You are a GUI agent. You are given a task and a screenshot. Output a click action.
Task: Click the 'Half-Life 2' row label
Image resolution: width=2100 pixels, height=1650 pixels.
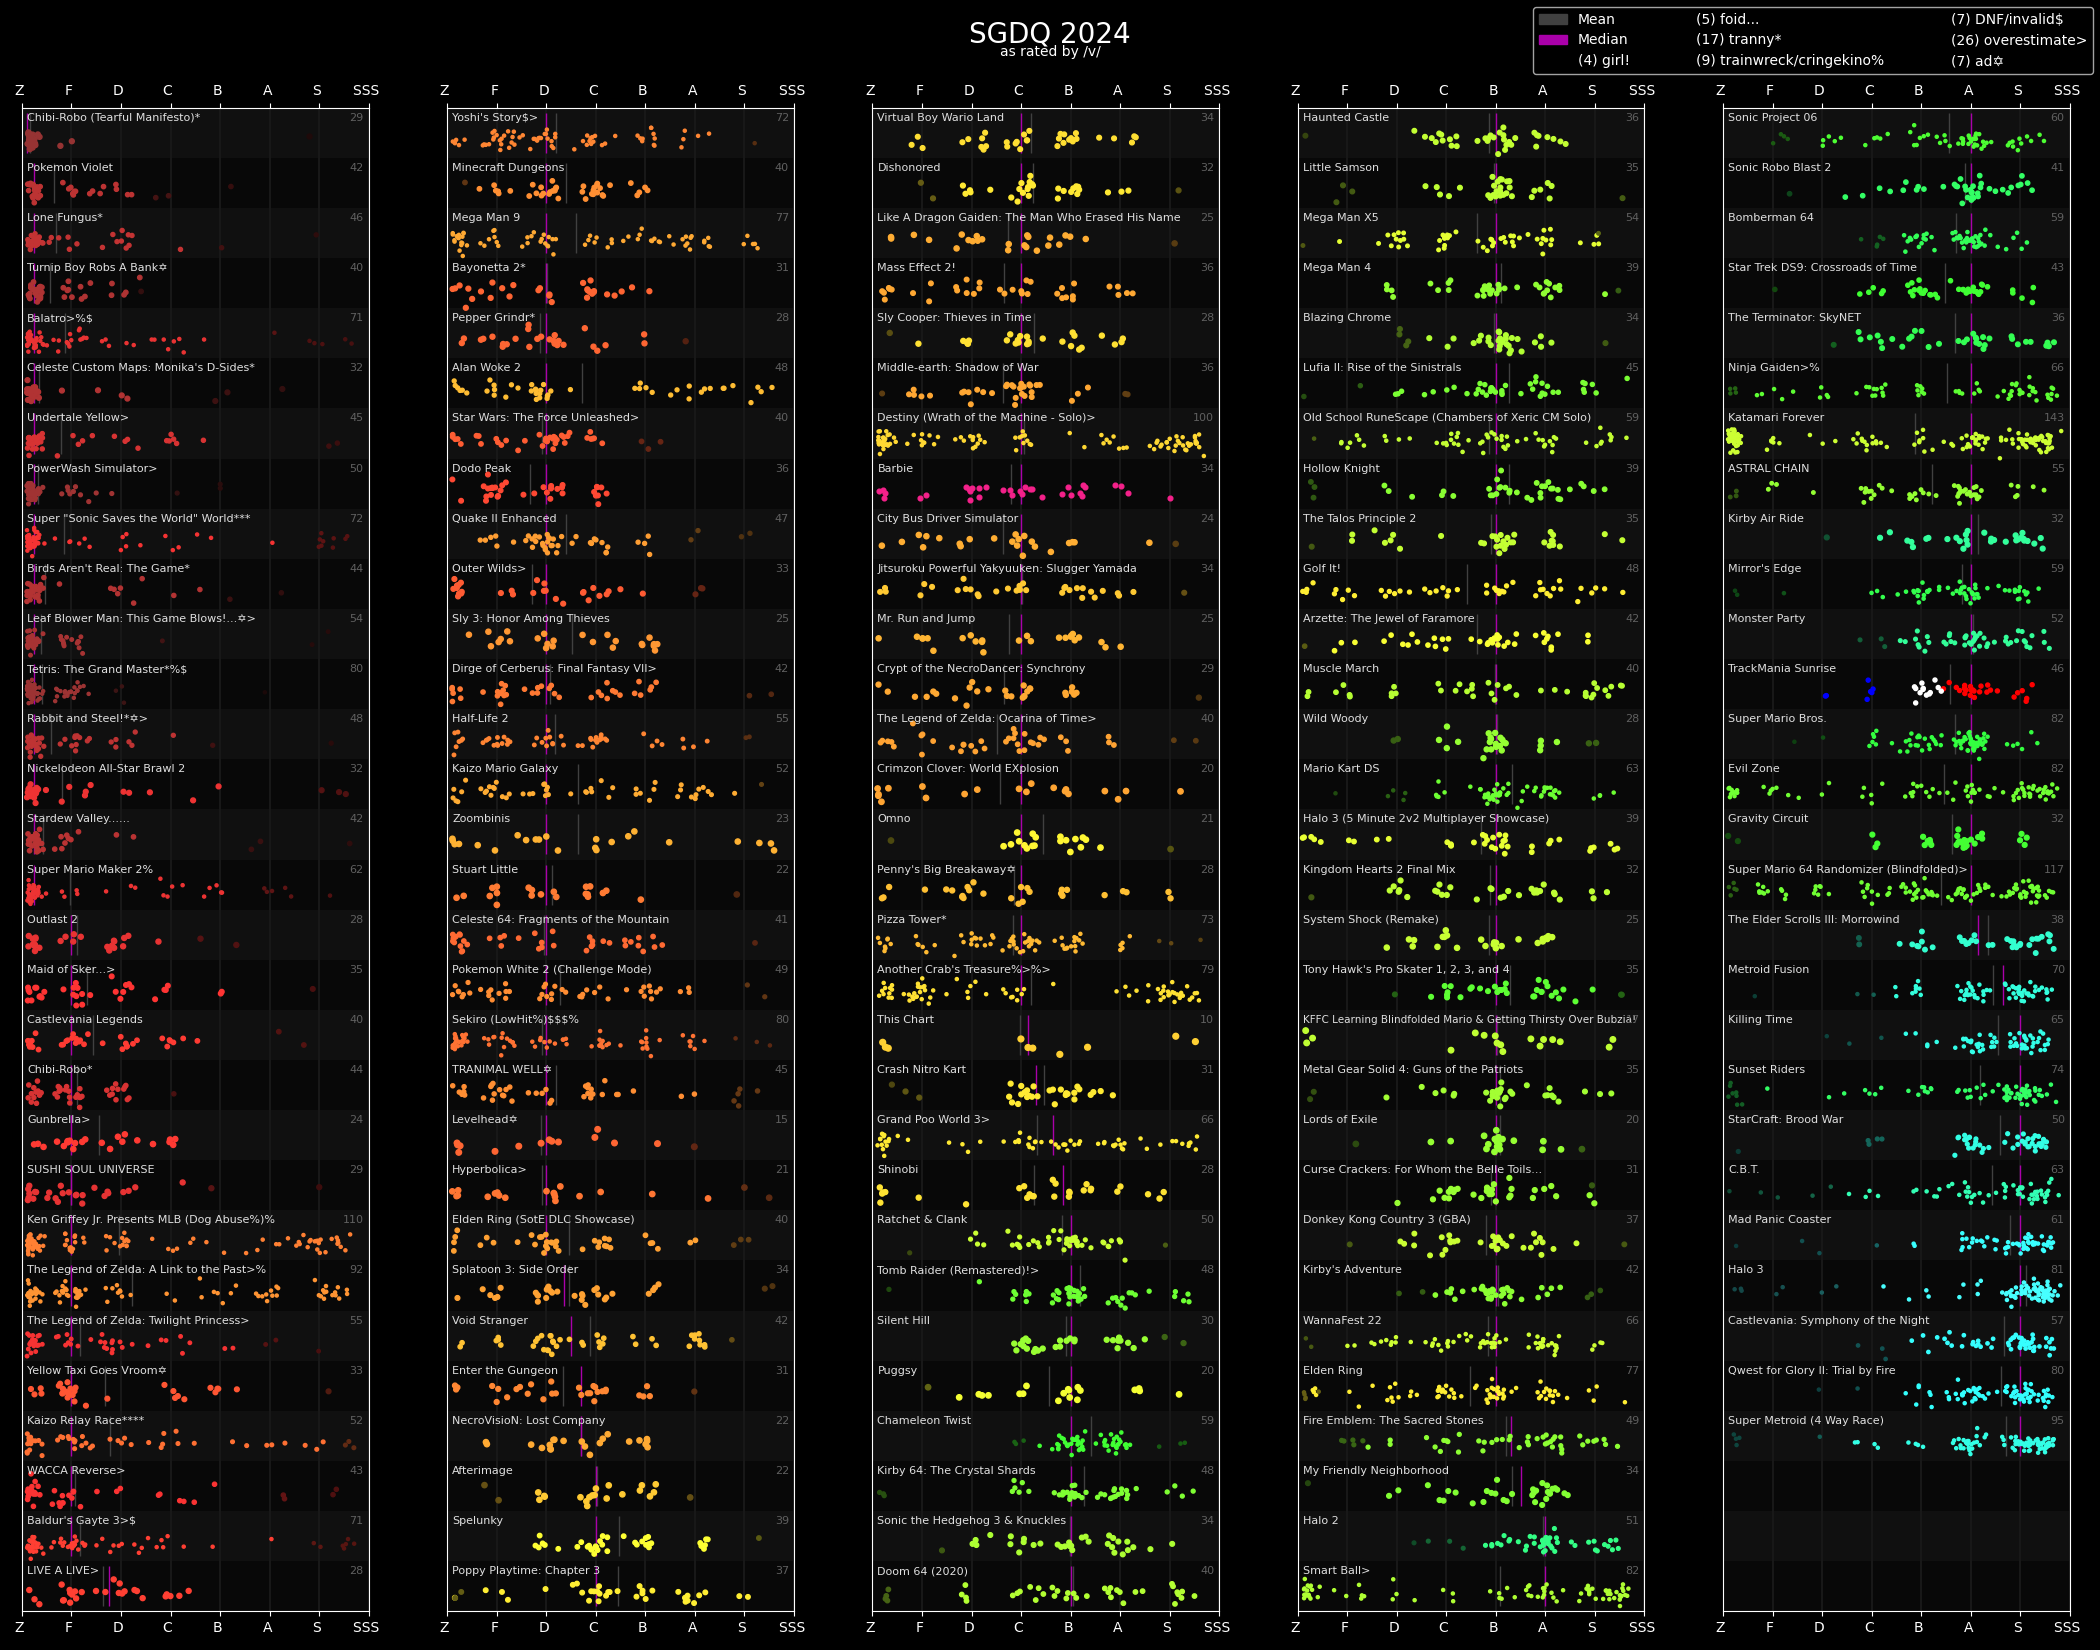pyautogui.click(x=480, y=718)
